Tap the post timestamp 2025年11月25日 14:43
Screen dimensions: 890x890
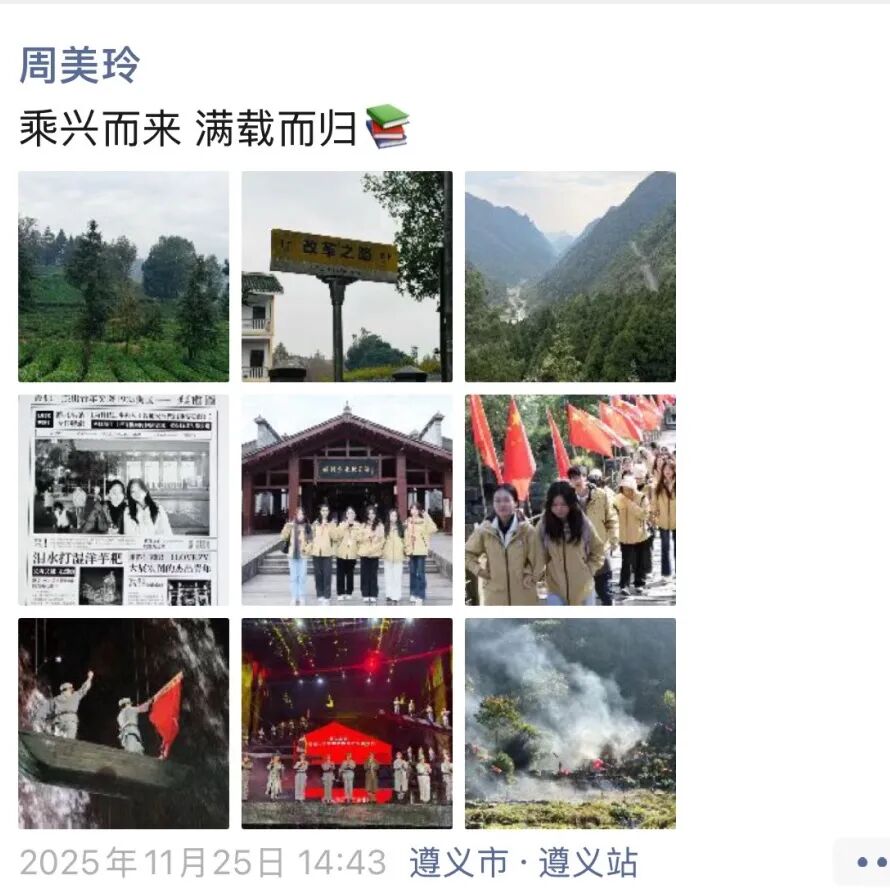coord(203,863)
